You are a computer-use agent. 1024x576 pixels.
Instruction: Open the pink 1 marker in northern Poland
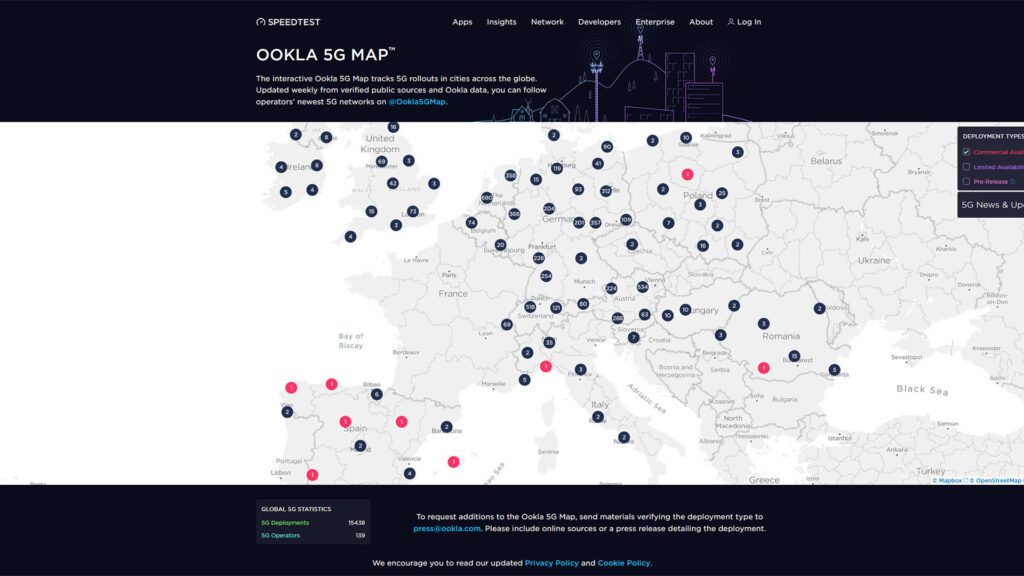click(x=688, y=174)
